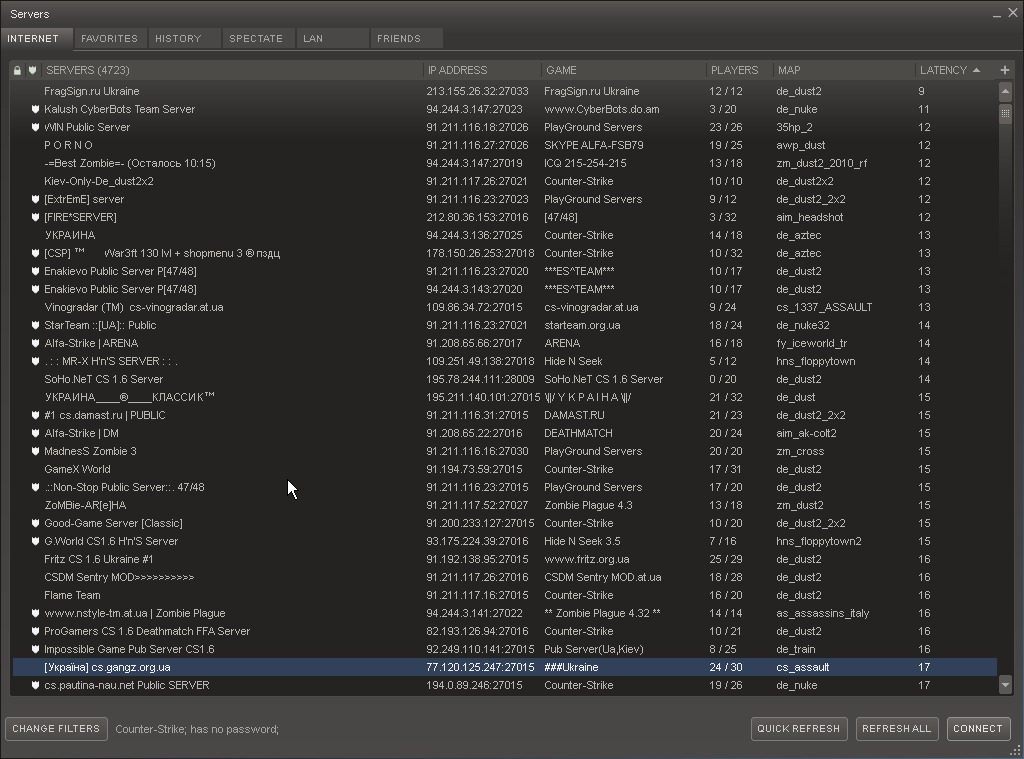
Task: Click the Refresh All button
Action: tap(897, 728)
